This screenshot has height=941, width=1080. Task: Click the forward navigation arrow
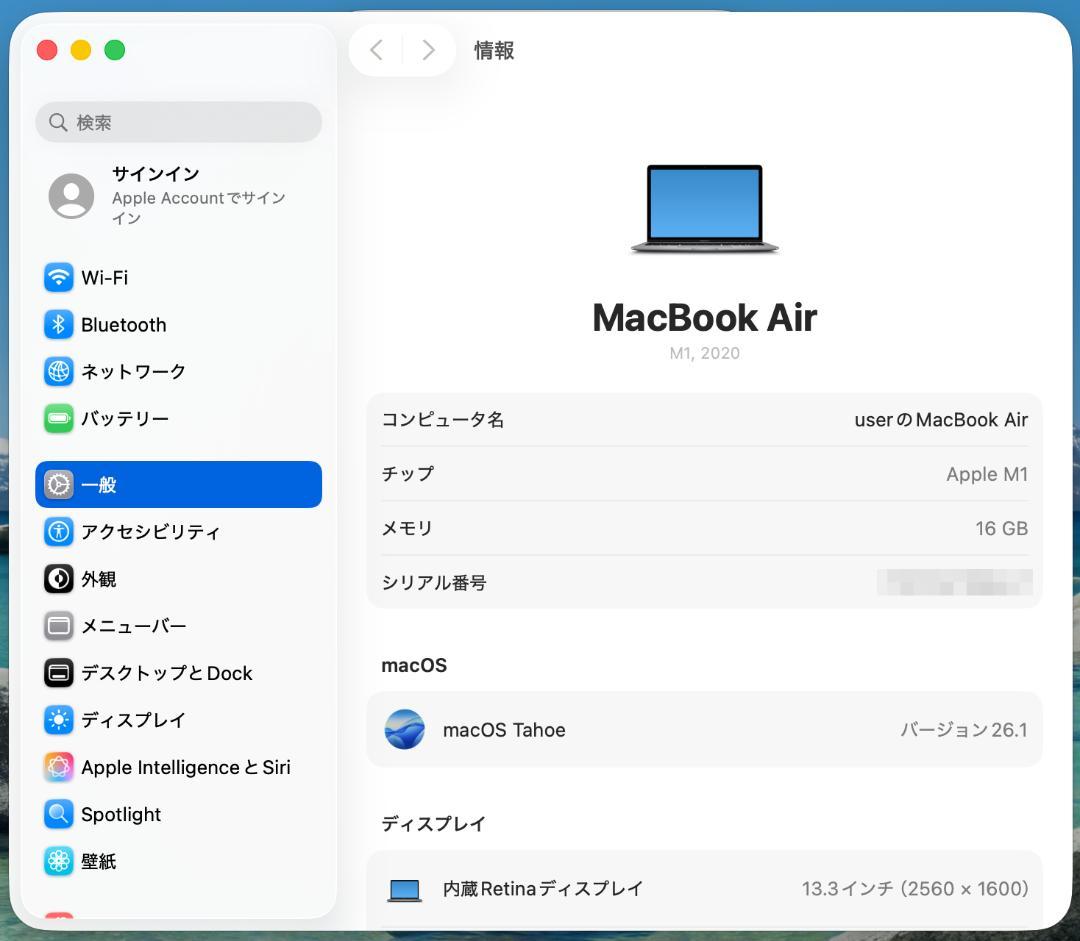pos(428,50)
